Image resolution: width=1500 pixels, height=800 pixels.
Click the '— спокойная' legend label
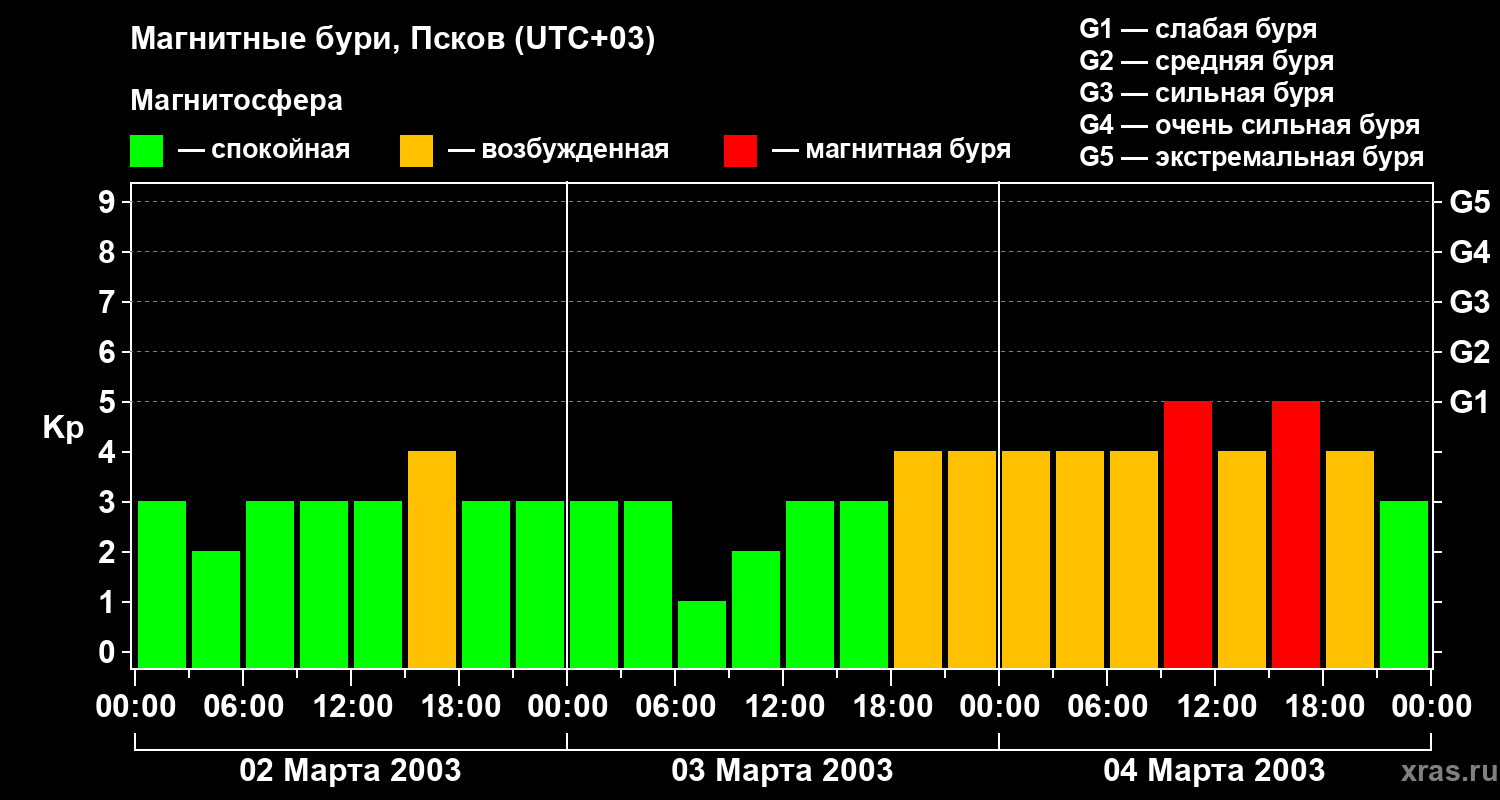[264, 151]
